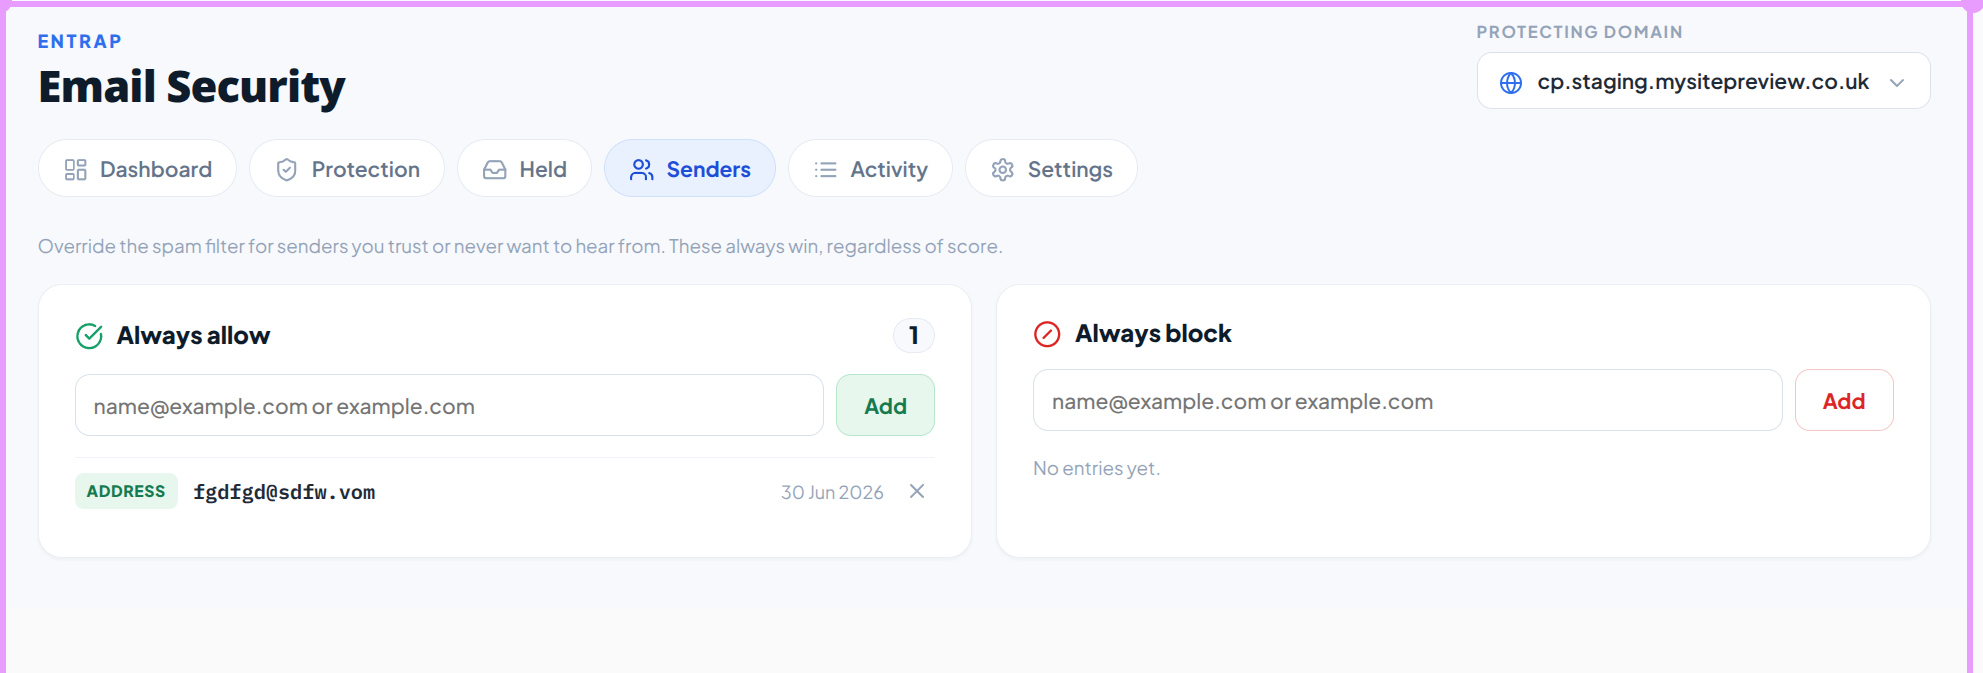Click the green Add button
Viewport: 1983px width, 673px height.
point(885,405)
